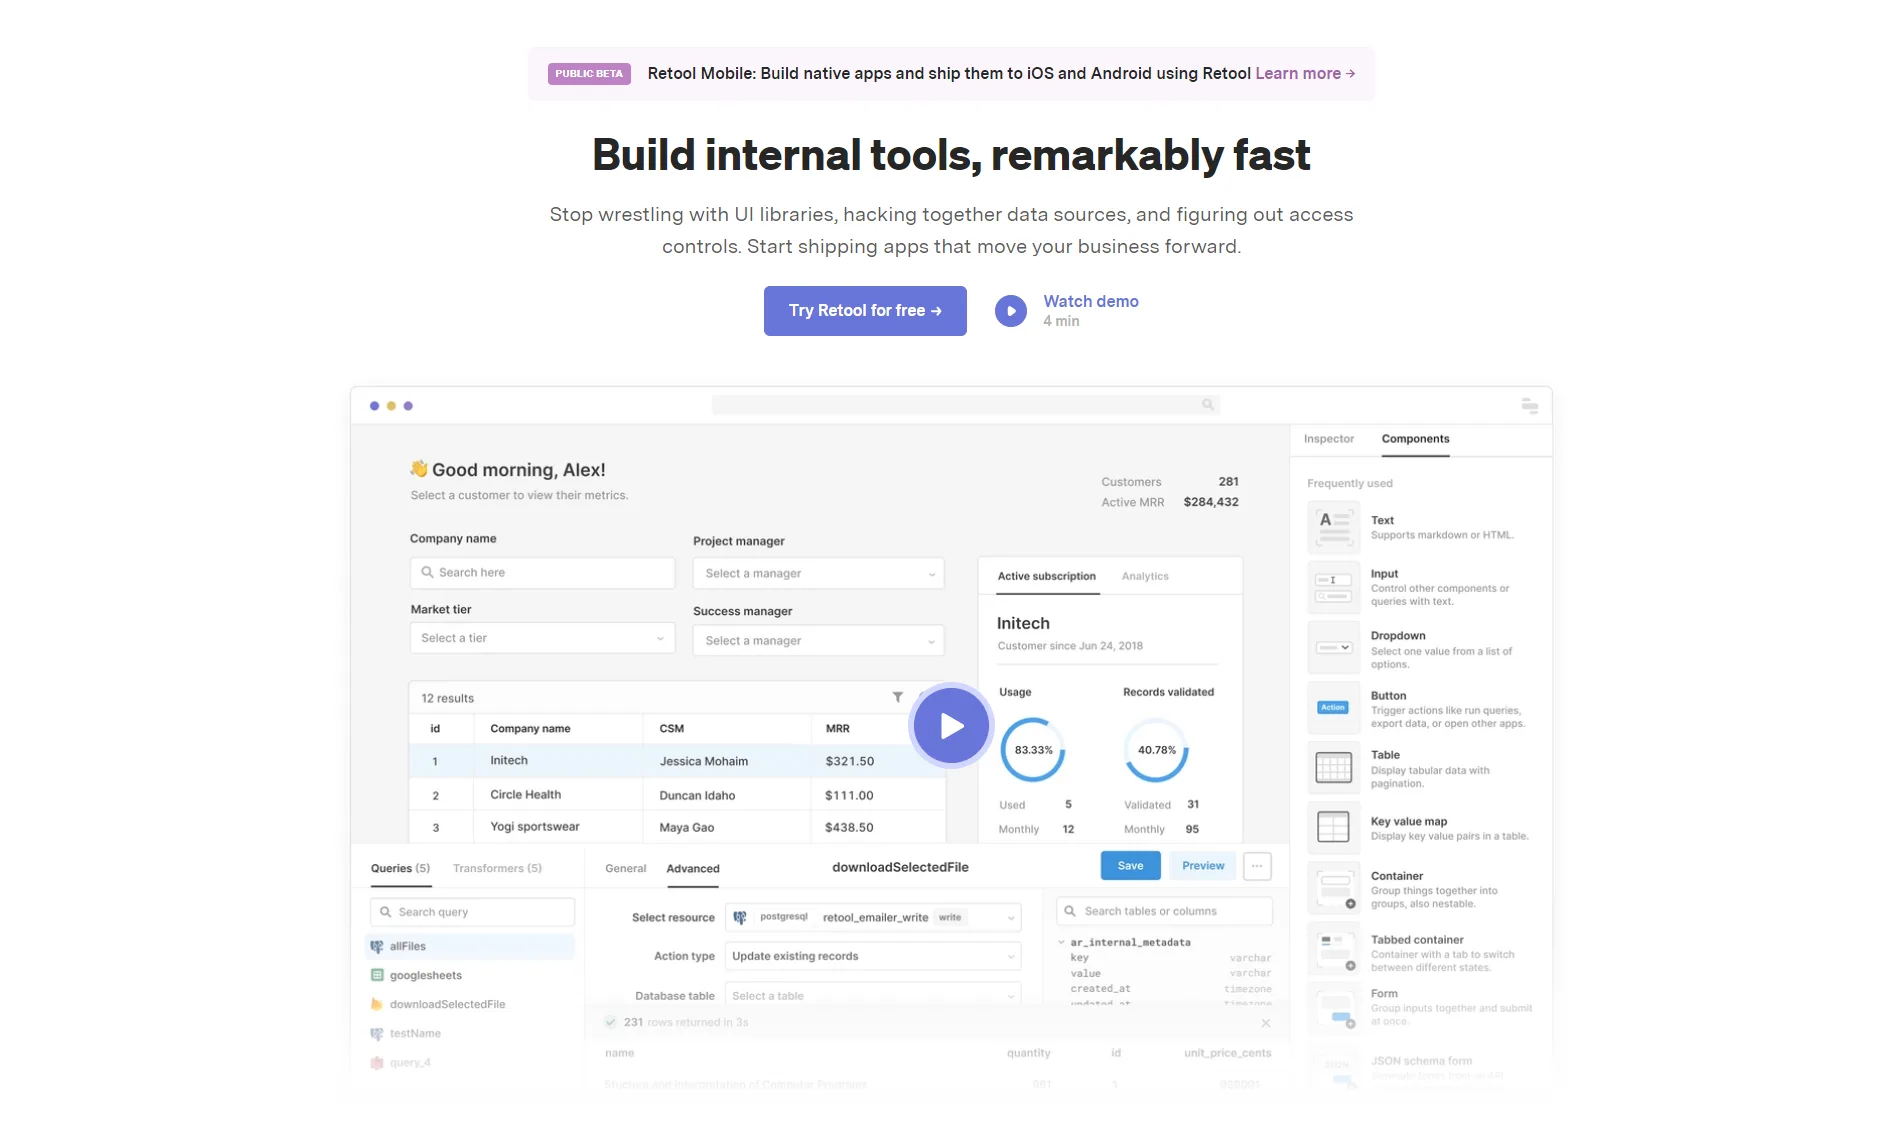
Task: Open the Queries (5) tab
Action: pos(400,868)
